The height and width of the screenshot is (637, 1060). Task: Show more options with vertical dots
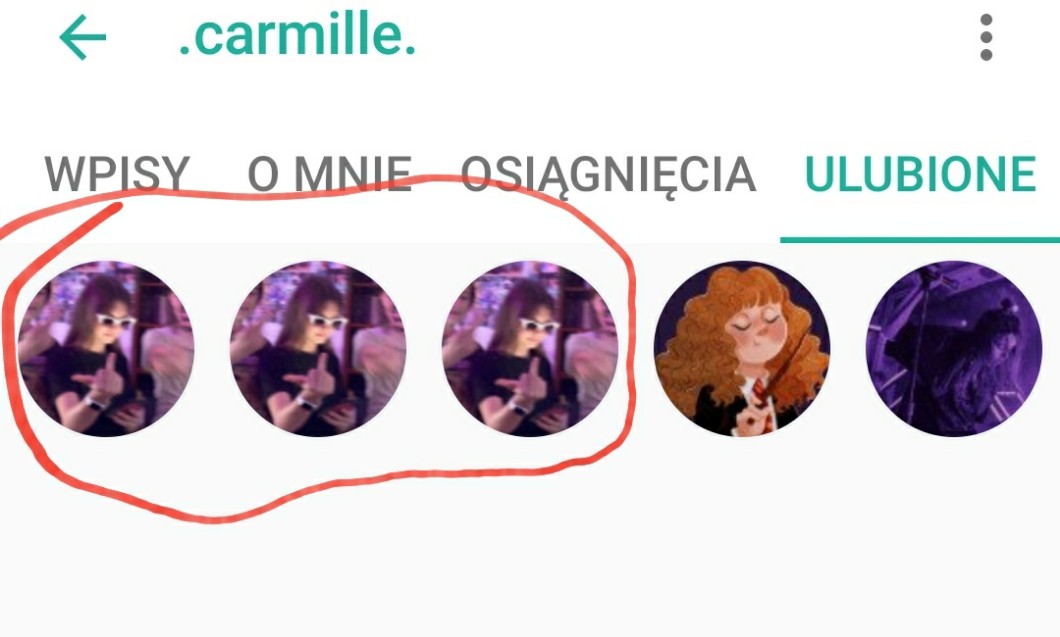coord(986,37)
